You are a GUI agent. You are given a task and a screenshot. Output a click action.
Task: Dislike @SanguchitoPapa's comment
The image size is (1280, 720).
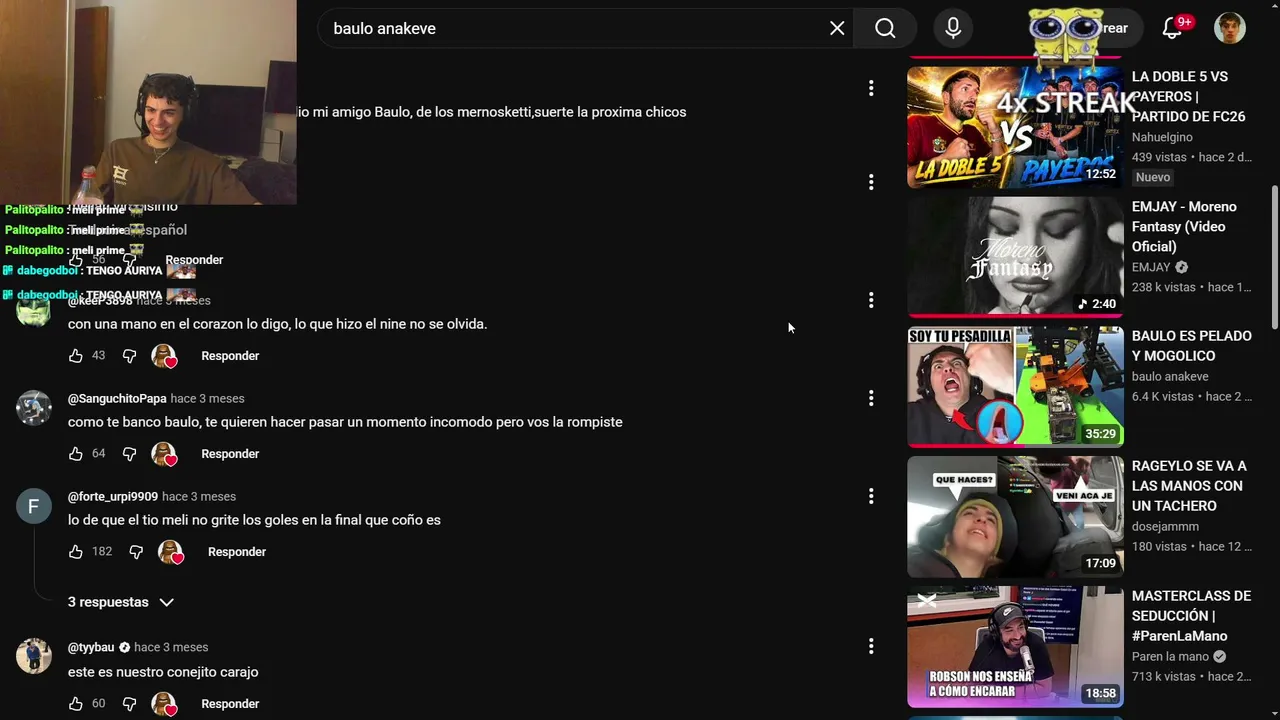click(x=129, y=454)
